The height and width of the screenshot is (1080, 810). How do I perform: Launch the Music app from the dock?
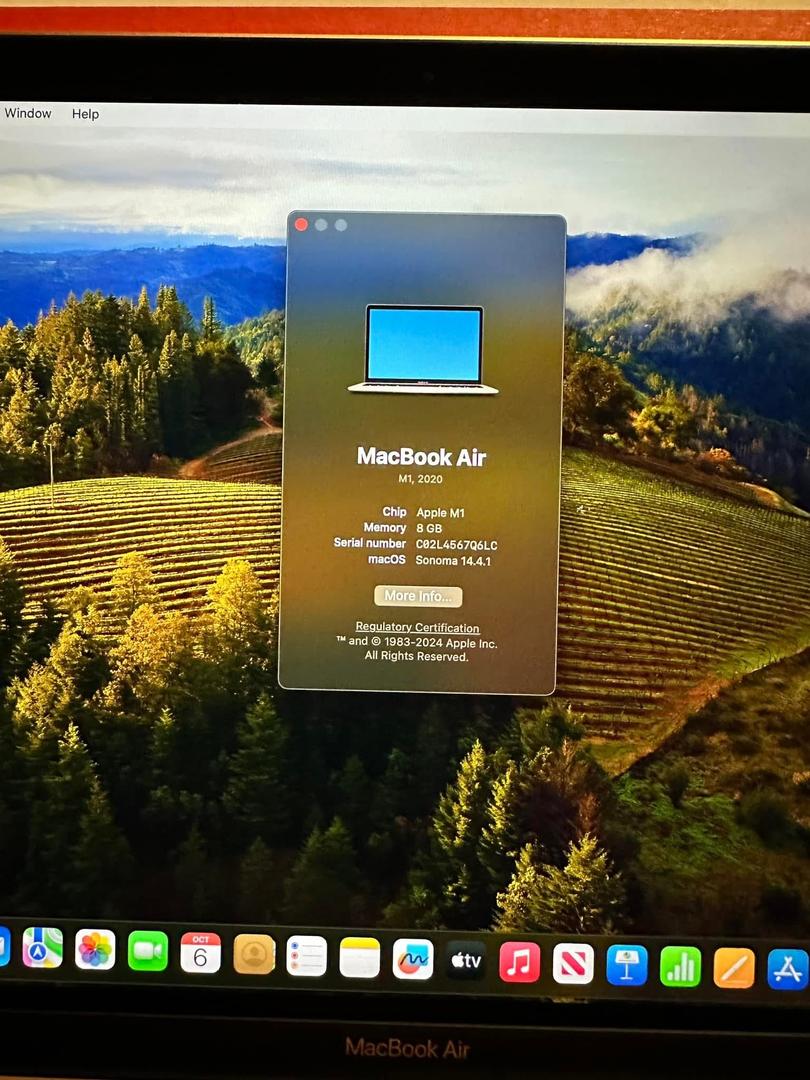(x=520, y=962)
